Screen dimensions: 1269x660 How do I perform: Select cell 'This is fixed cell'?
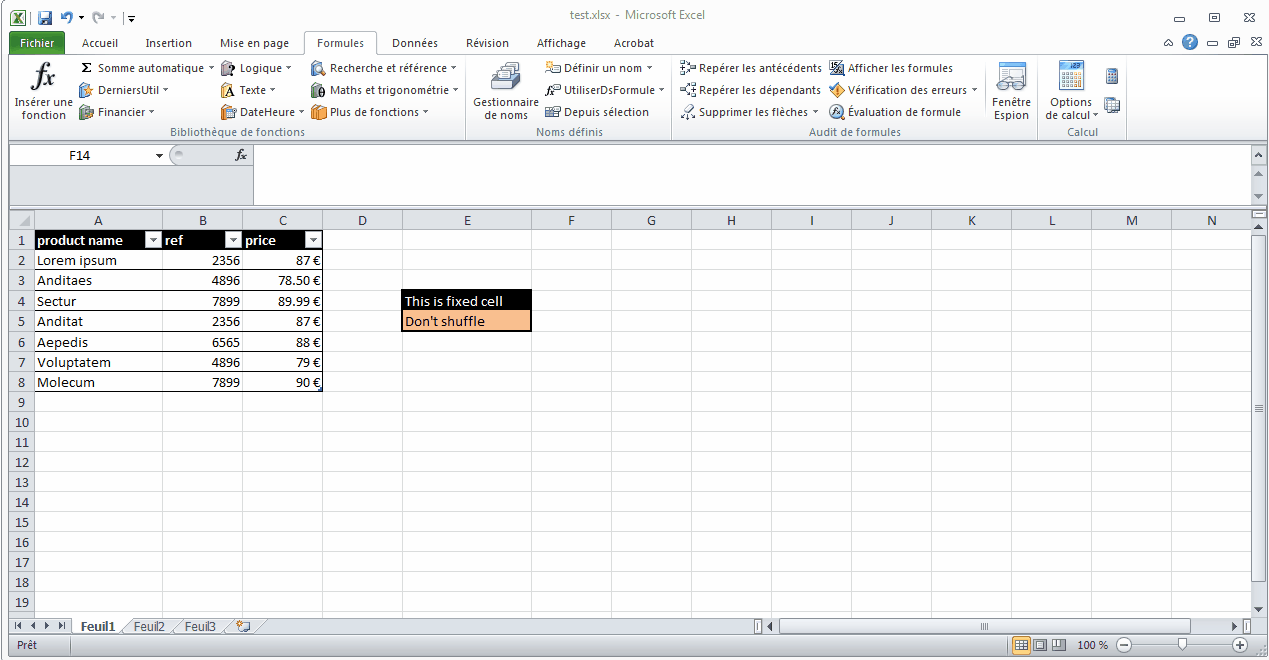[467, 300]
